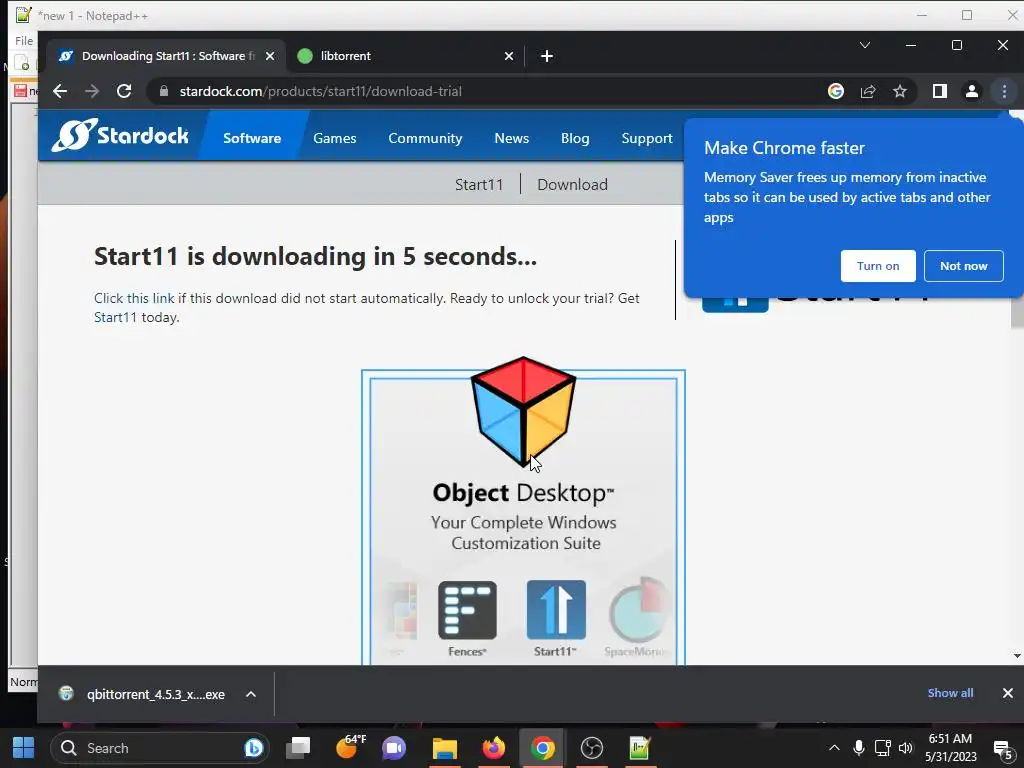1024x768 pixels.
Task: Click Start11 breadcrumb link
Action: tap(479, 185)
